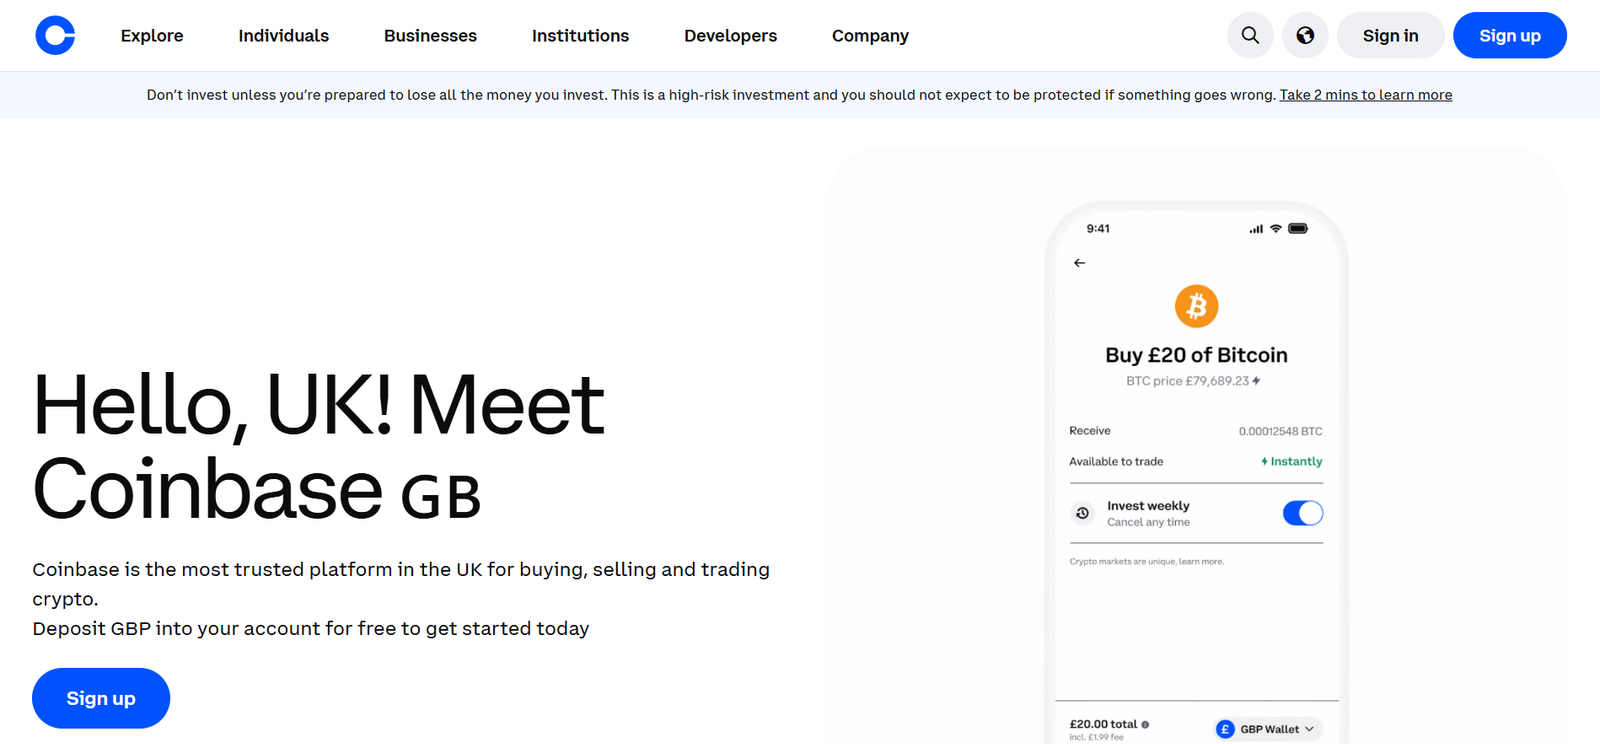Image resolution: width=1600 pixels, height=744 pixels.
Task: Toggle the Invest weekly switch
Action: [1303, 513]
